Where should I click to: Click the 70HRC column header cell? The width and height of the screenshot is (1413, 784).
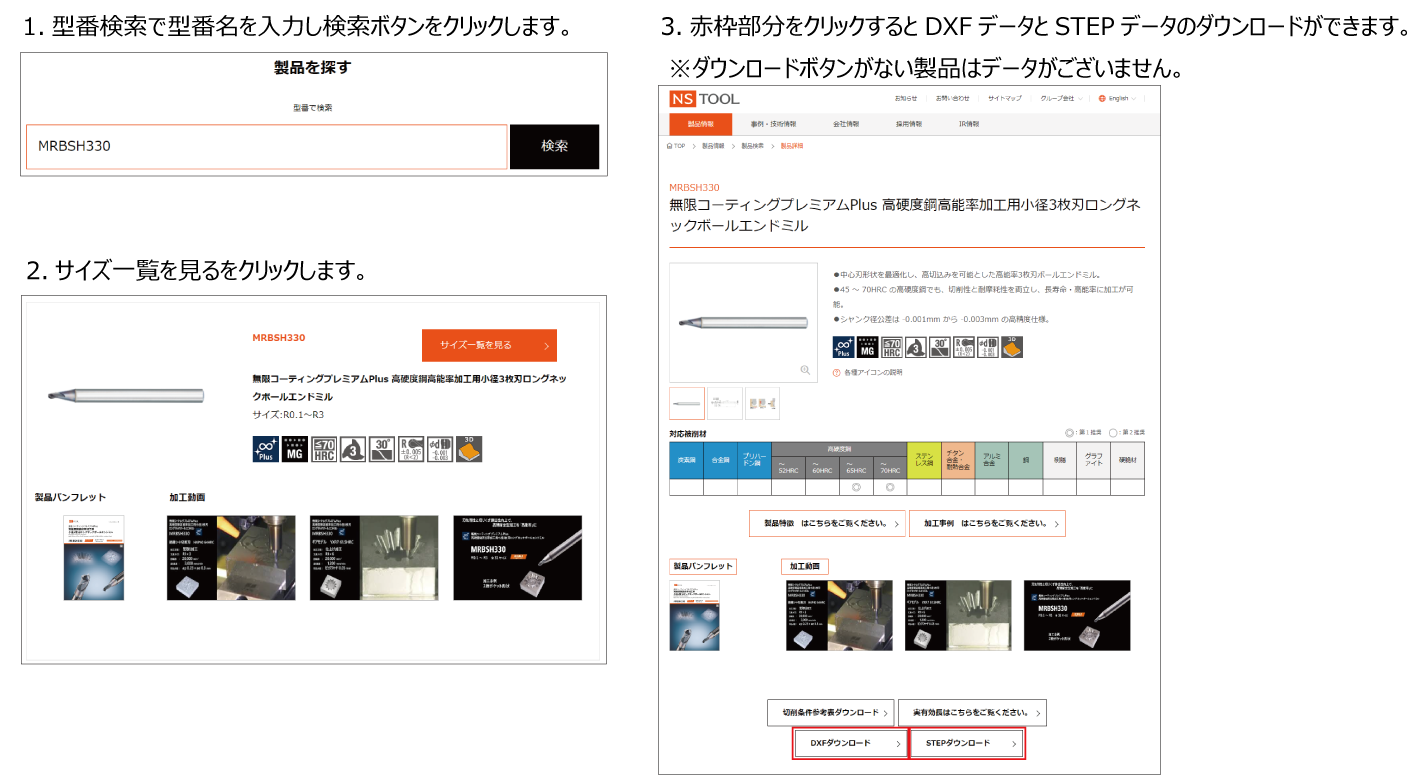point(890,469)
